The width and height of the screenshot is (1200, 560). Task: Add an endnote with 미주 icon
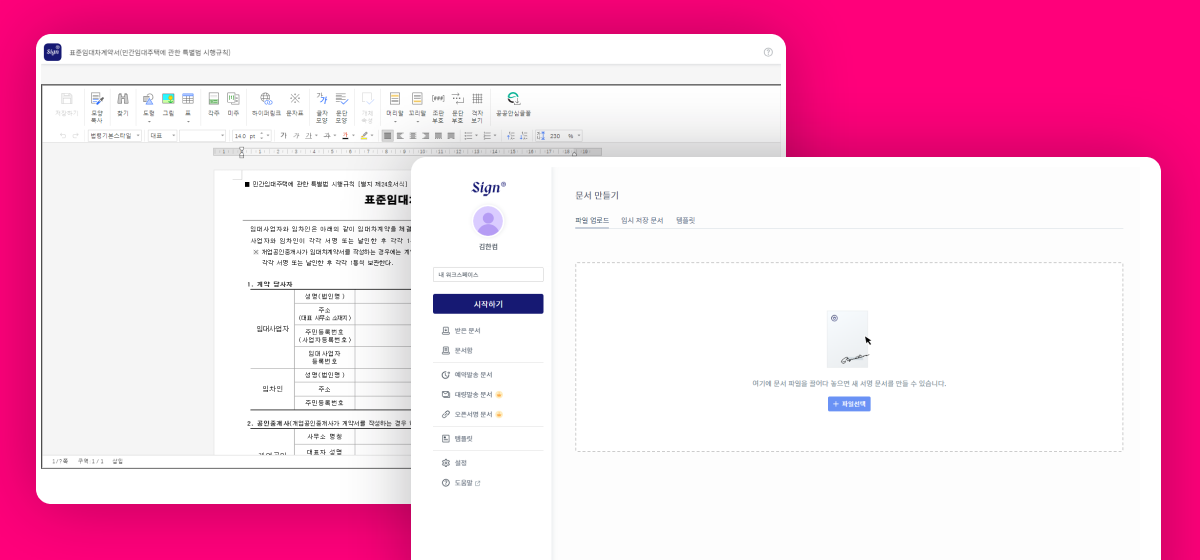(233, 104)
